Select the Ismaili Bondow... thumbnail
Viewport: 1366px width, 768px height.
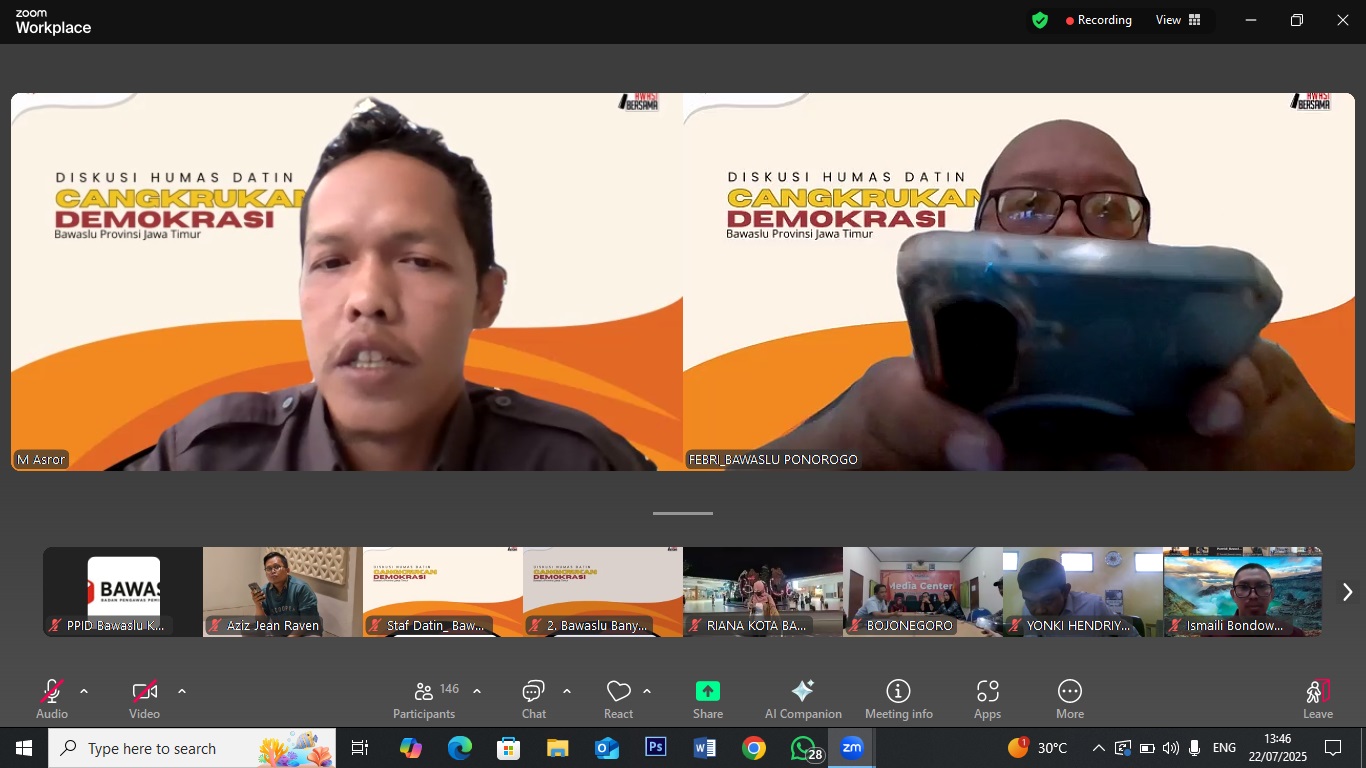coord(1243,592)
